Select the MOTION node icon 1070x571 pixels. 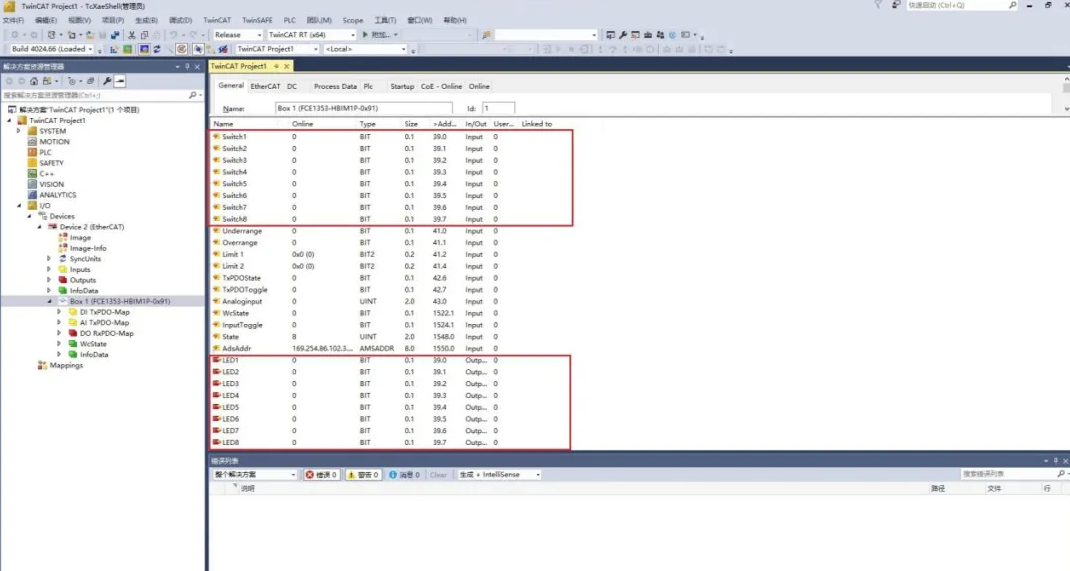[x=32, y=142]
